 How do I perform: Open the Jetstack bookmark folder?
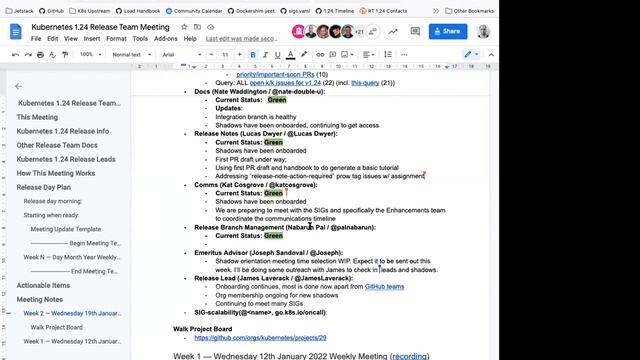(x=20, y=11)
